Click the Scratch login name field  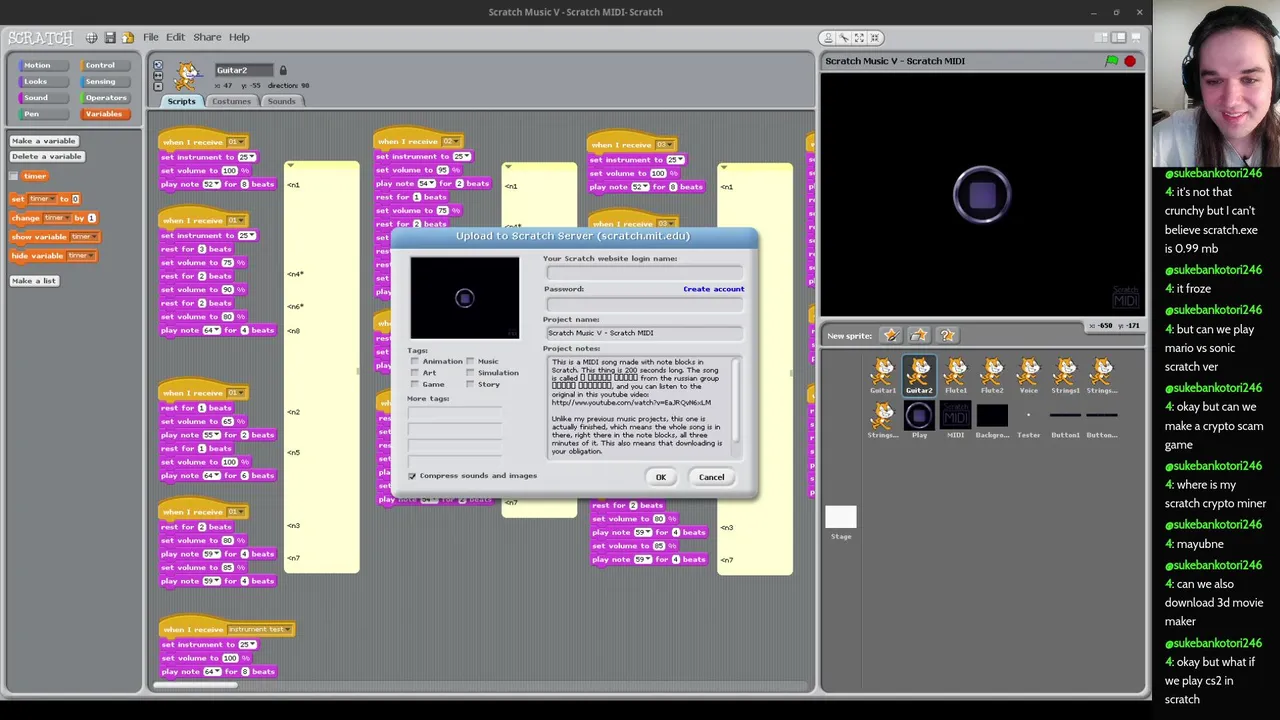tap(645, 272)
